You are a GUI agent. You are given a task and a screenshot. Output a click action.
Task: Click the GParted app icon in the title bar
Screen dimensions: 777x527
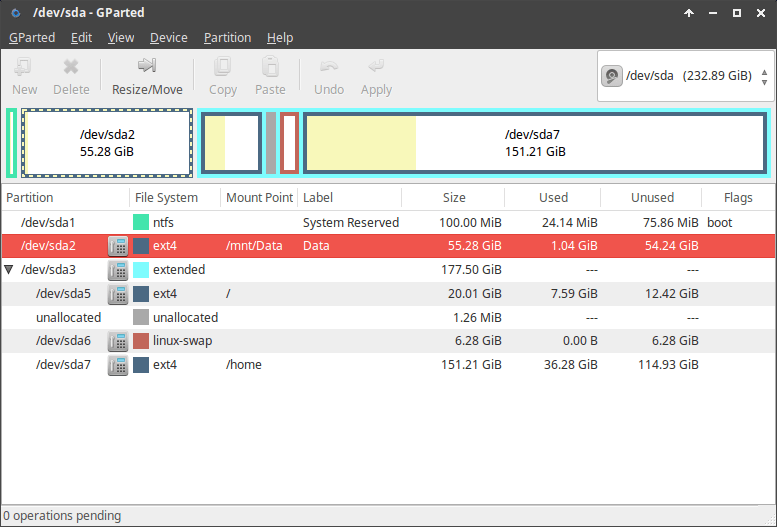pos(16,13)
